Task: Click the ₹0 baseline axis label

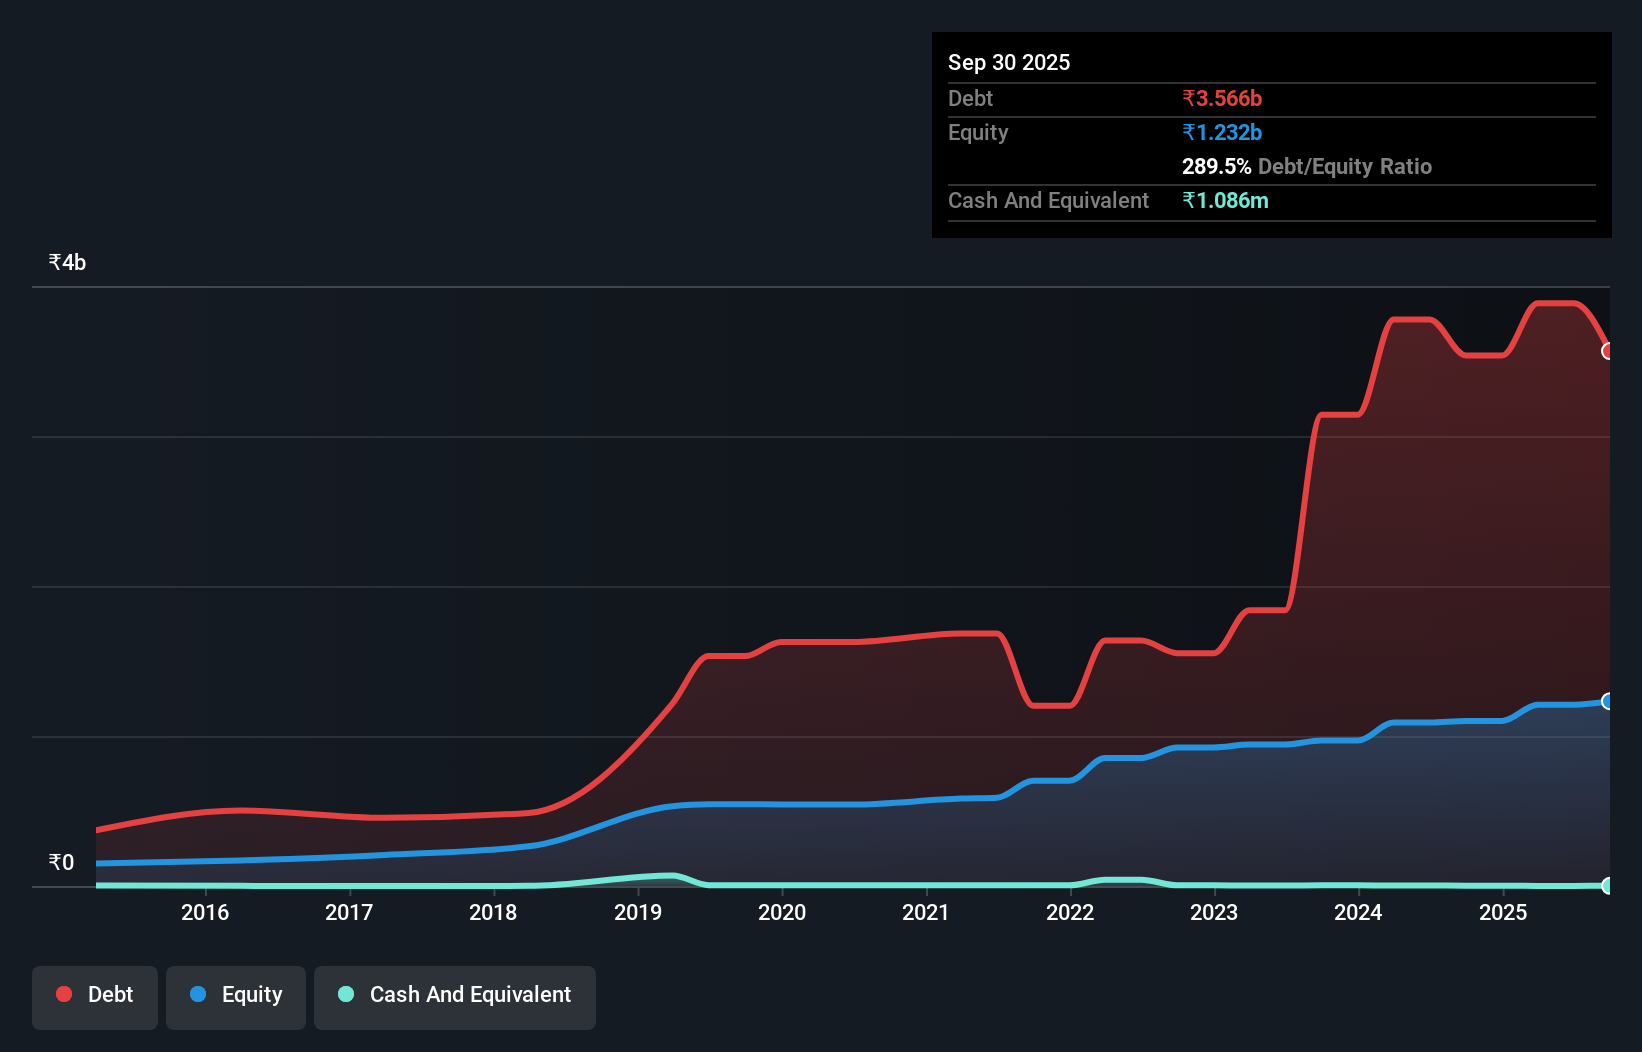Action: (x=61, y=862)
